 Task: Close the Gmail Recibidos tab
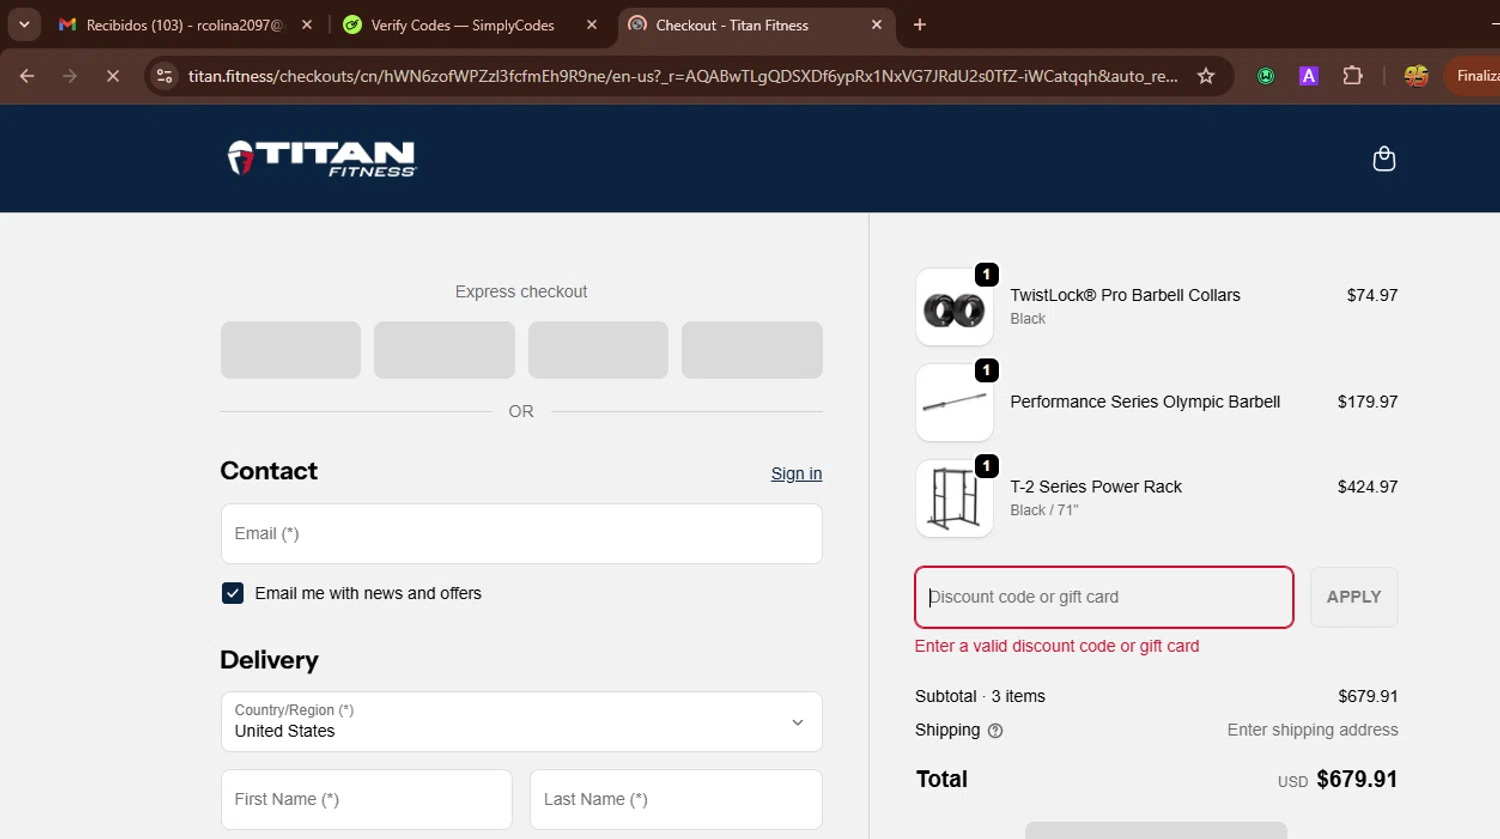coord(307,25)
